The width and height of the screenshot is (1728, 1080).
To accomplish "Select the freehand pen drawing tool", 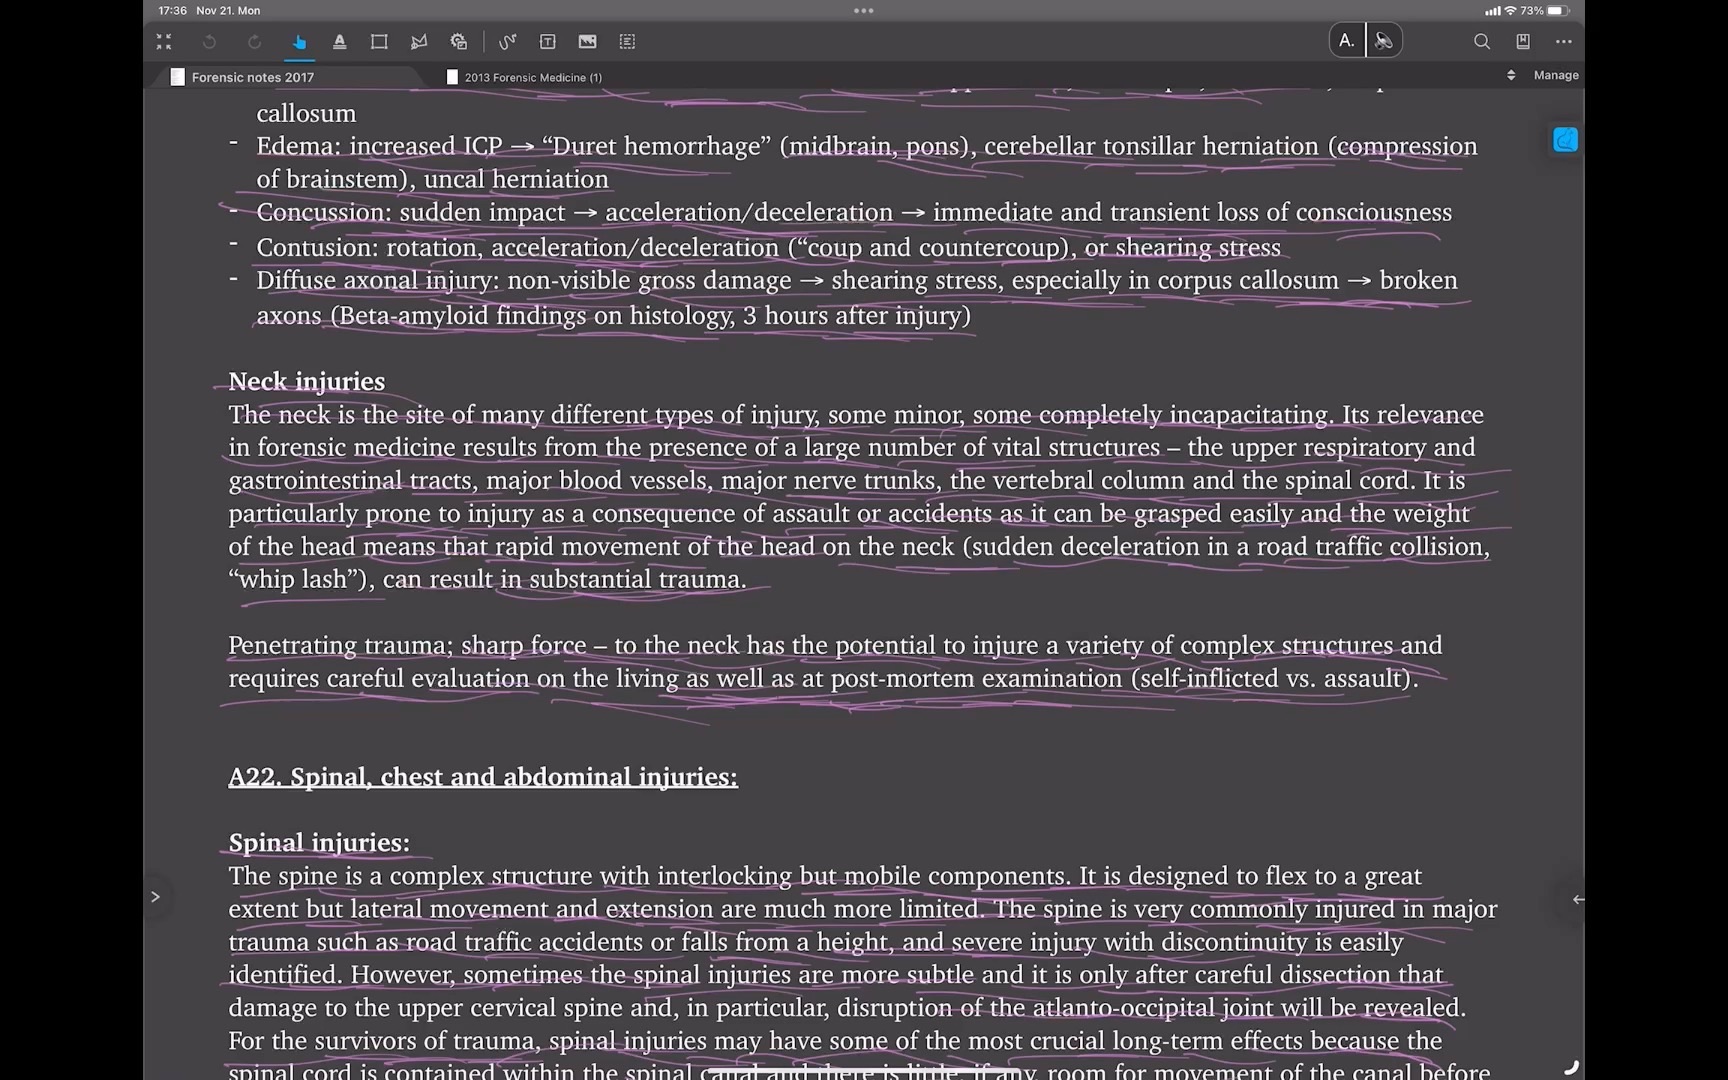I will pyautogui.click(x=508, y=42).
